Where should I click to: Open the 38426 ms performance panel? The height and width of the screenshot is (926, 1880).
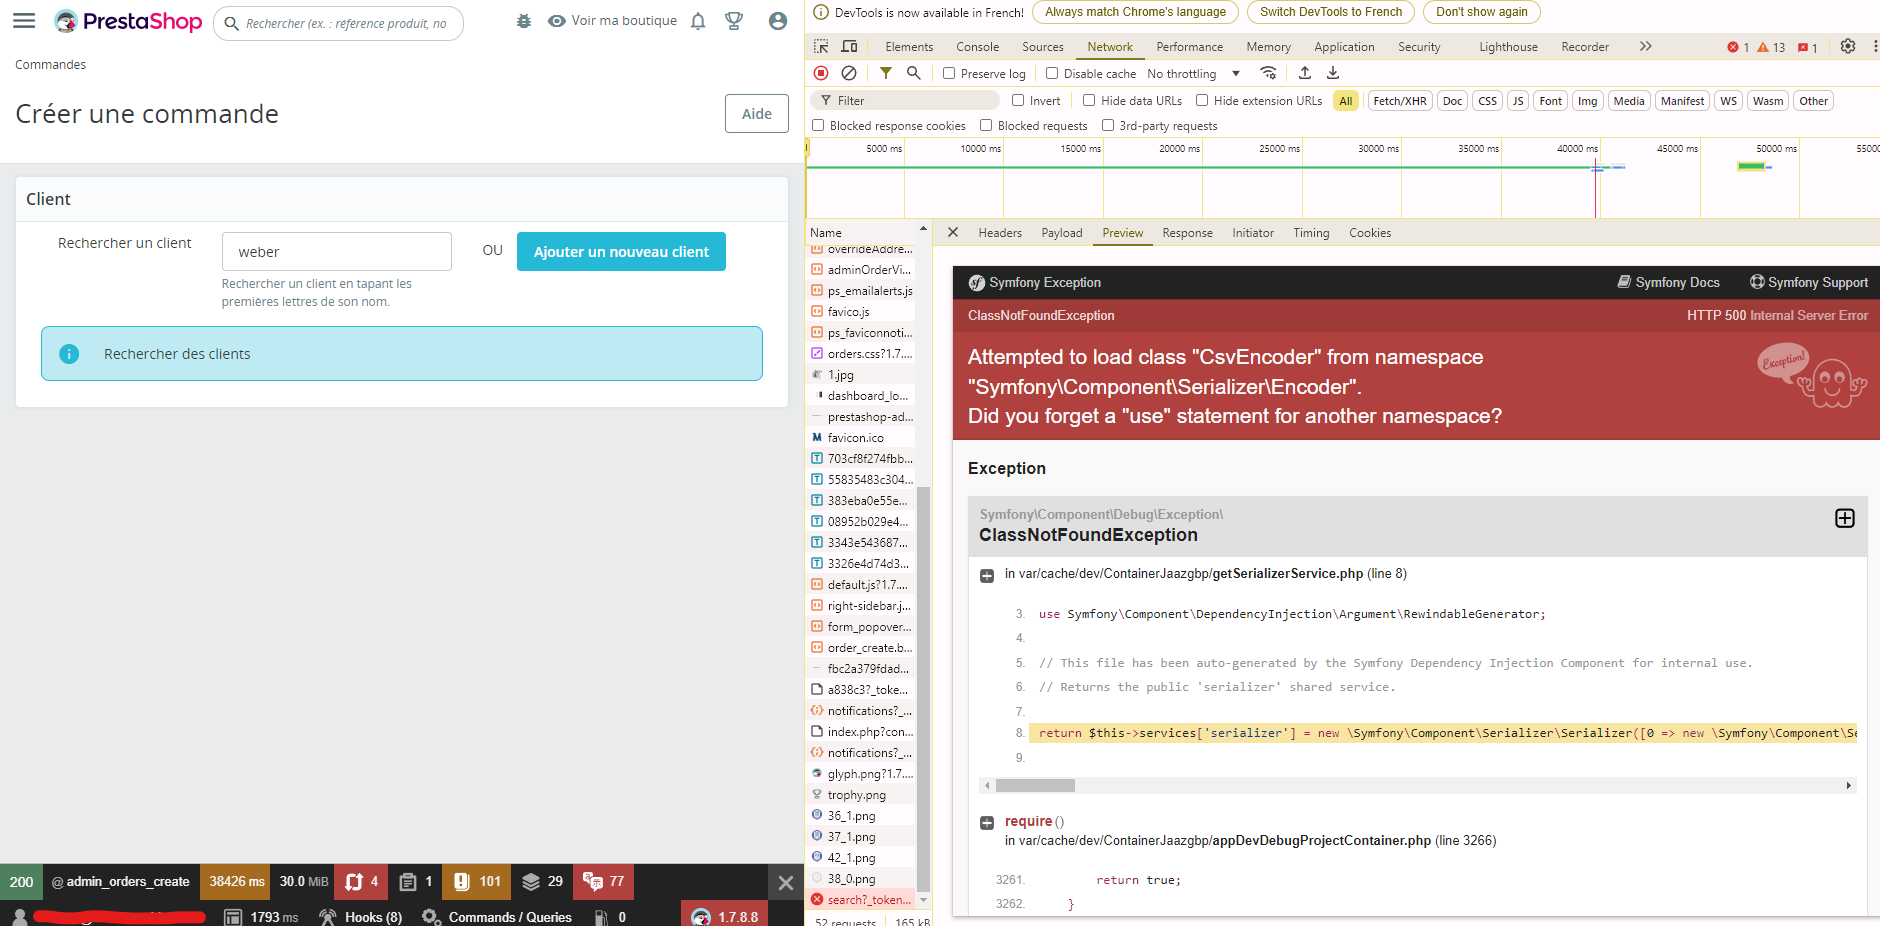(236, 882)
